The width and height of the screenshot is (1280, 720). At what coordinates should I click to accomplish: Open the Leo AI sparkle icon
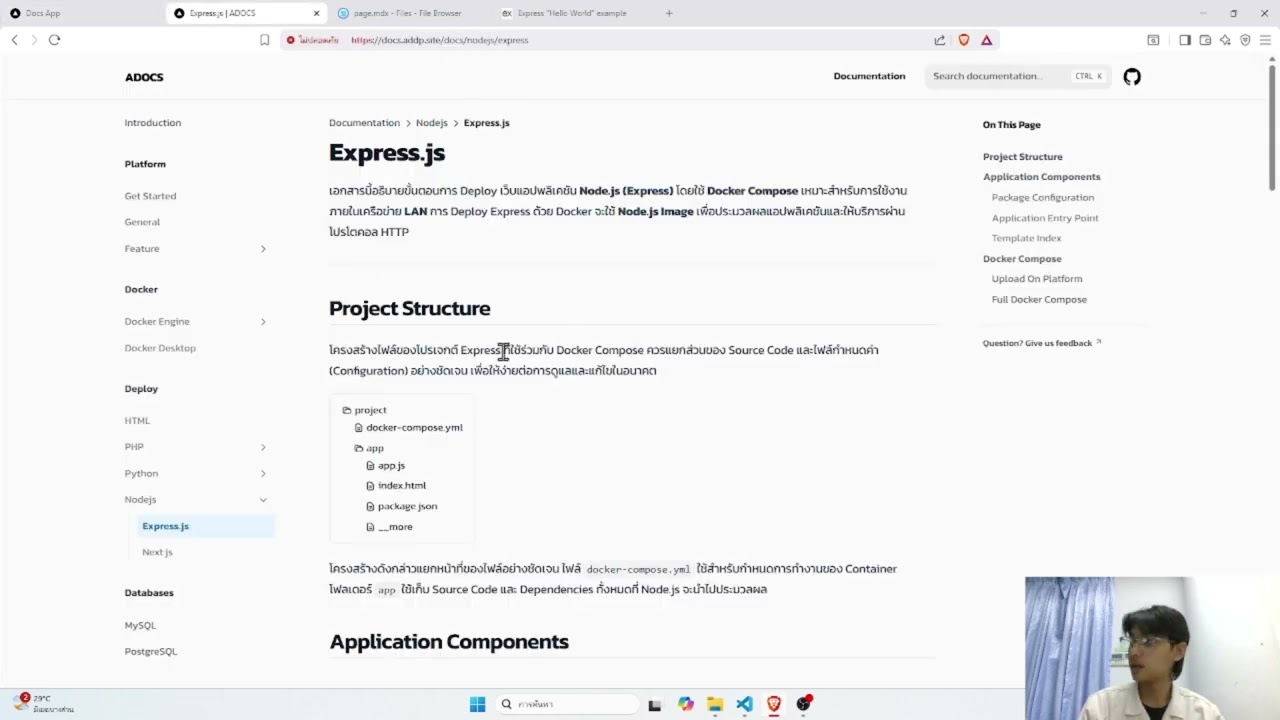(1225, 40)
